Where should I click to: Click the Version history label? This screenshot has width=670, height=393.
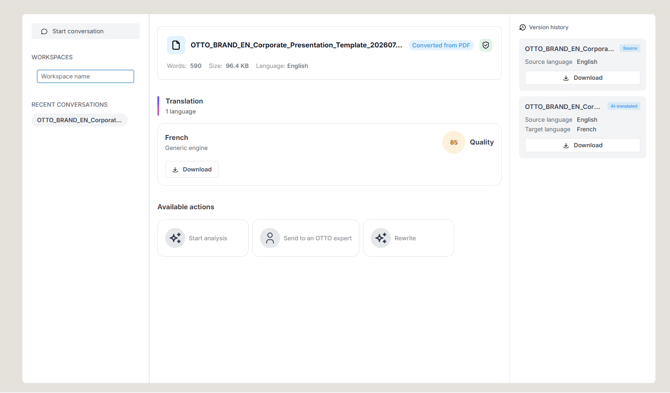[549, 27]
